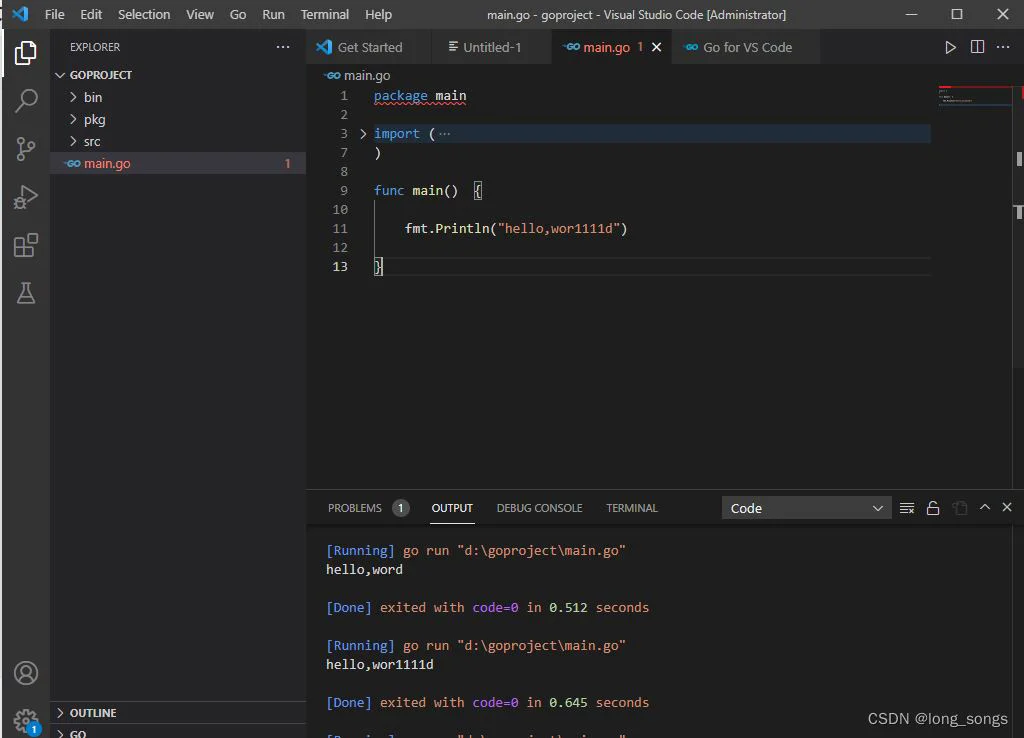The height and width of the screenshot is (738, 1024).
Task: Click the '0.512 seconds' Done output line
Action: click(487, 607)
